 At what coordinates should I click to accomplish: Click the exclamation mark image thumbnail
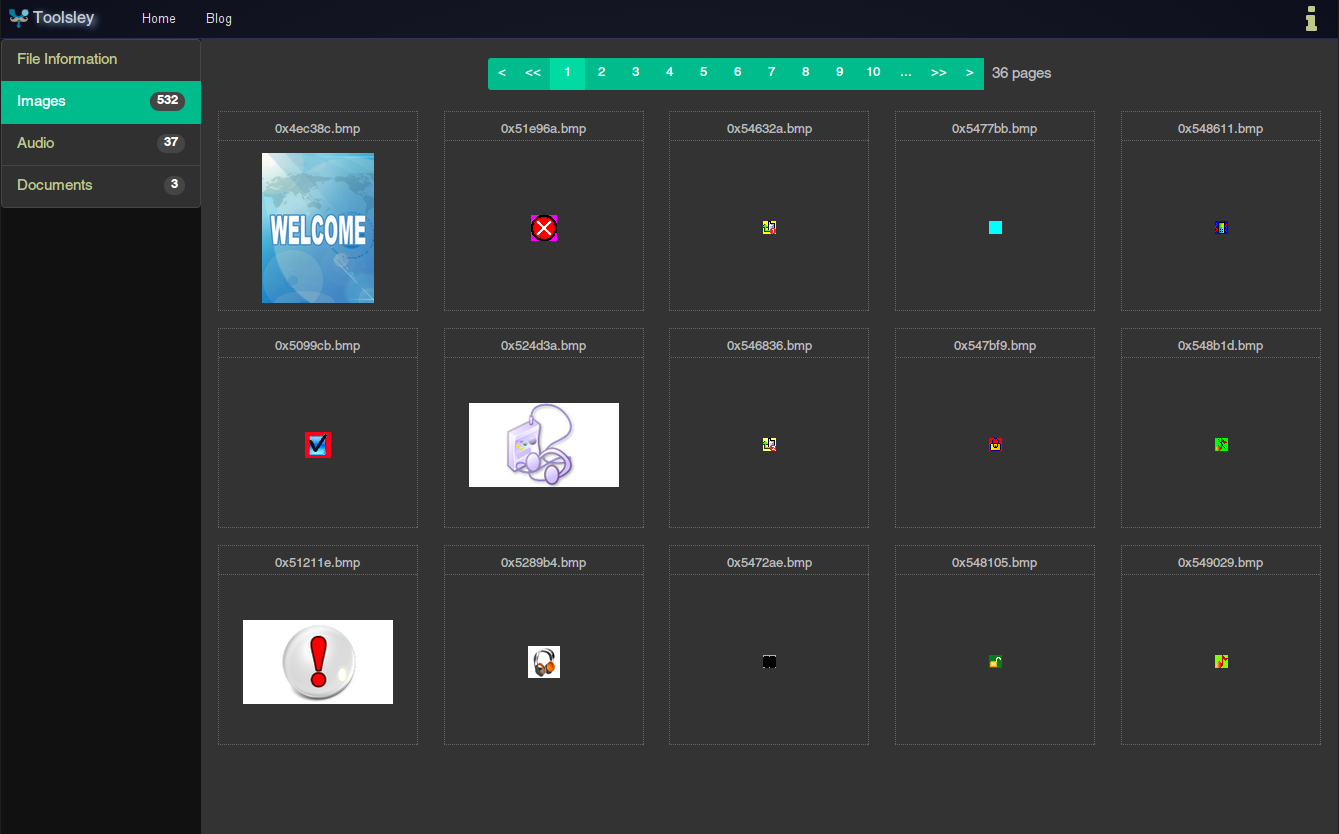318,662
